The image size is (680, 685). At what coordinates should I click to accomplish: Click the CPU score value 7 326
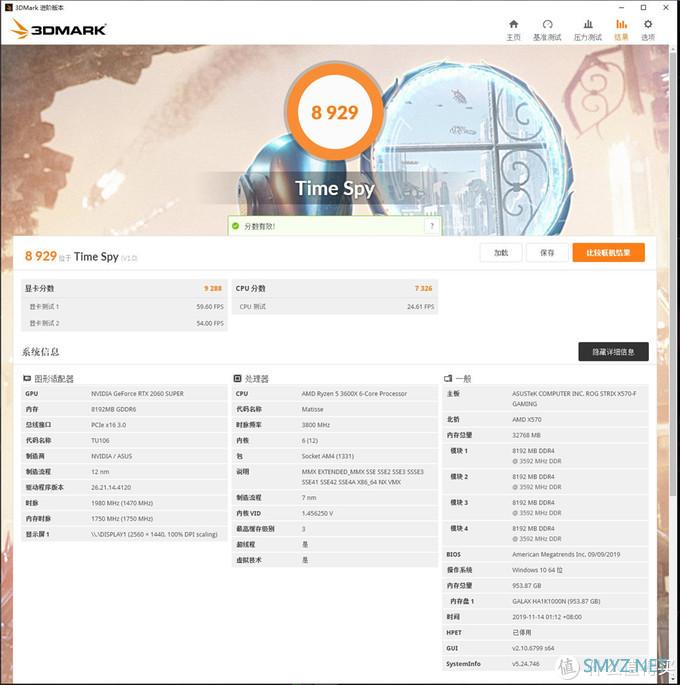[x=423, y=288]
